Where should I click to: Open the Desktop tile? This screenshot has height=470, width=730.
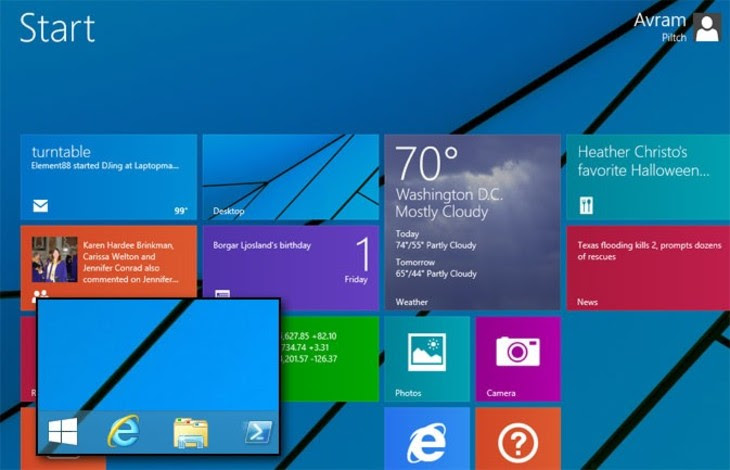coord(290,177)
